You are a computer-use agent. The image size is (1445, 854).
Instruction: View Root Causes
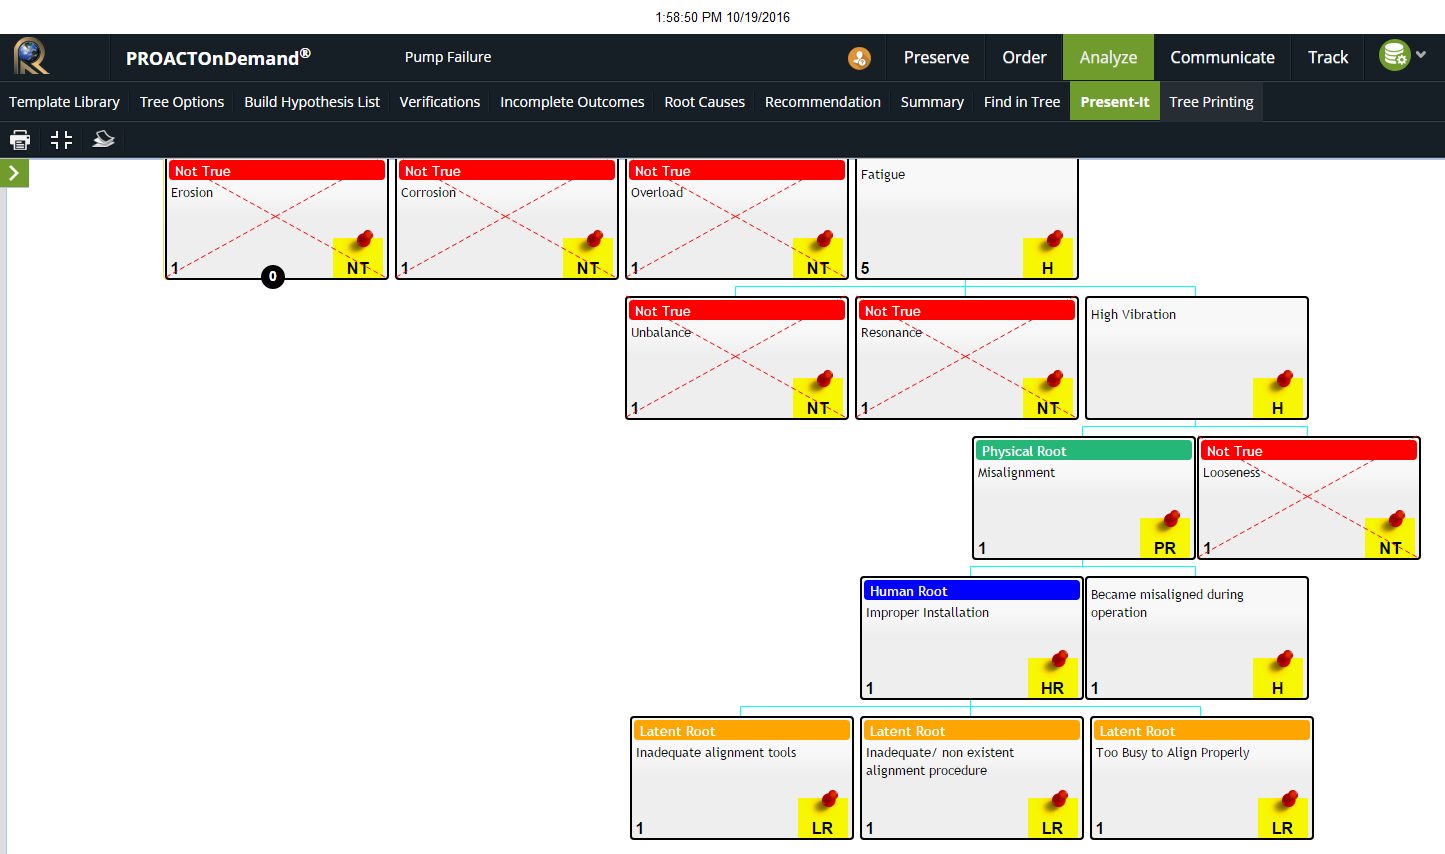click(705, 102)
